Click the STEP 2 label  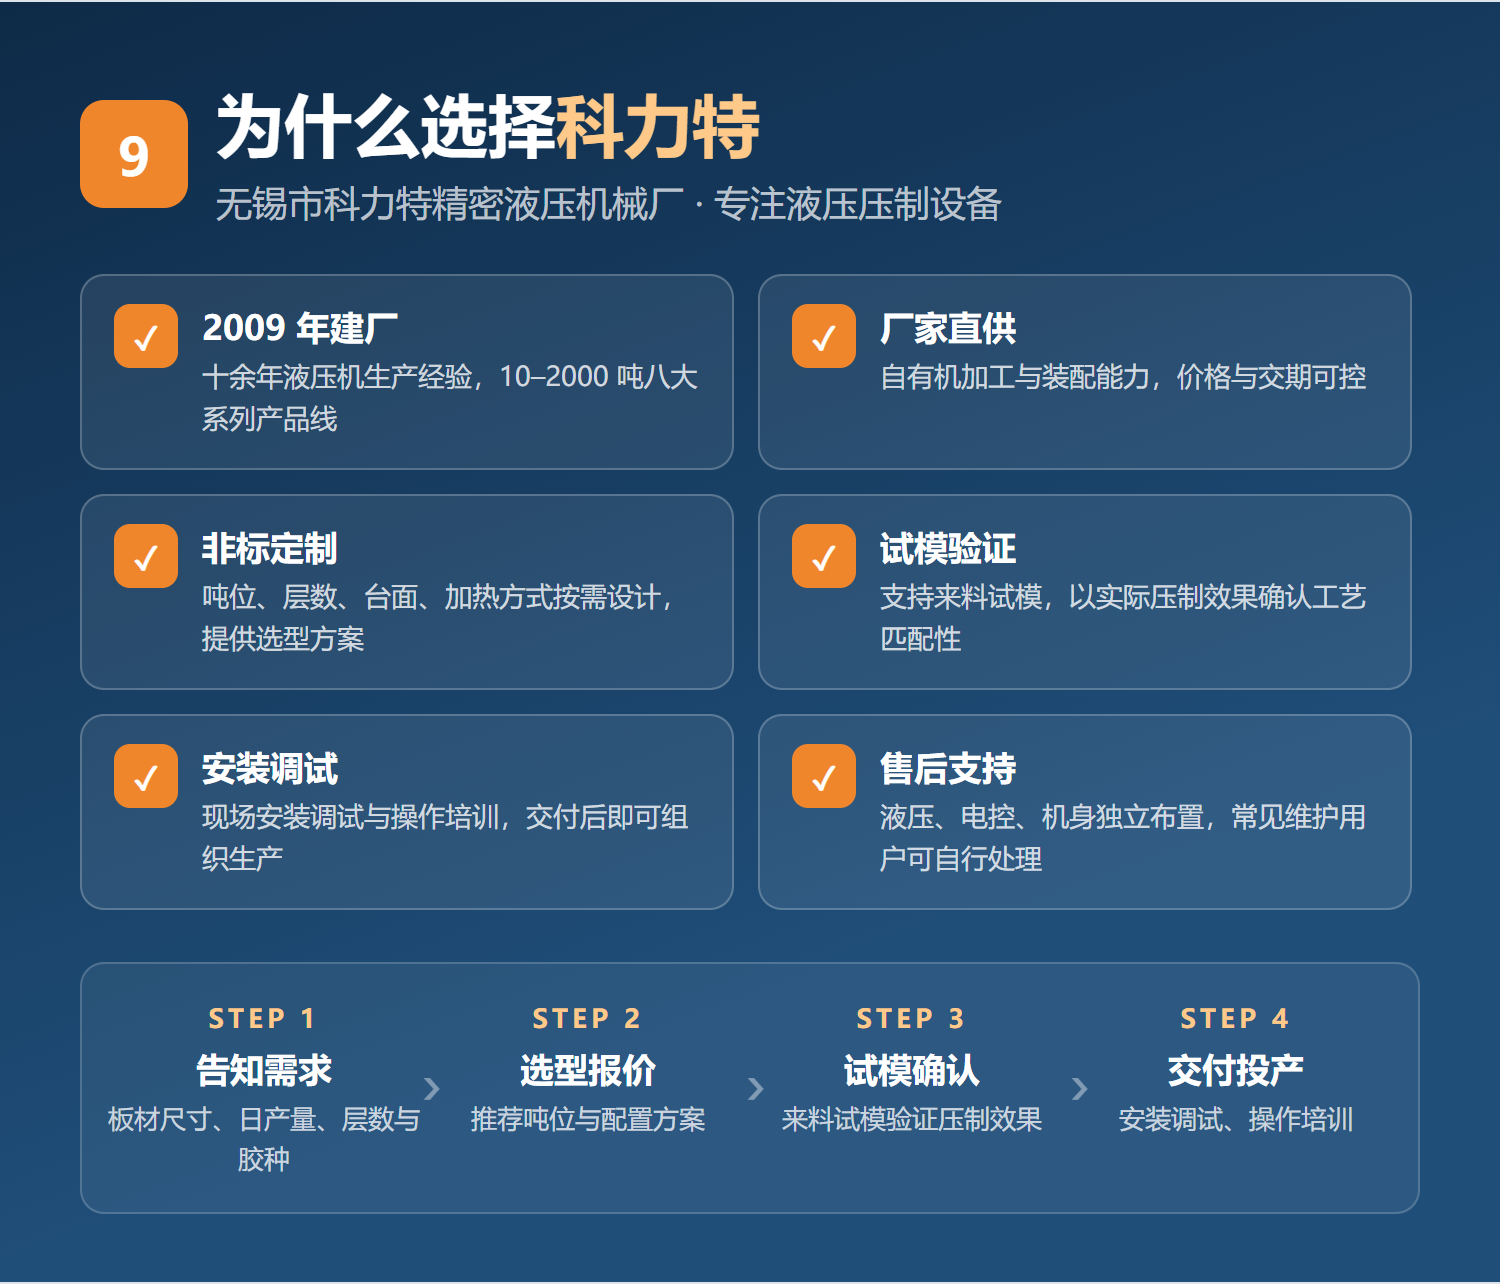587,1018
